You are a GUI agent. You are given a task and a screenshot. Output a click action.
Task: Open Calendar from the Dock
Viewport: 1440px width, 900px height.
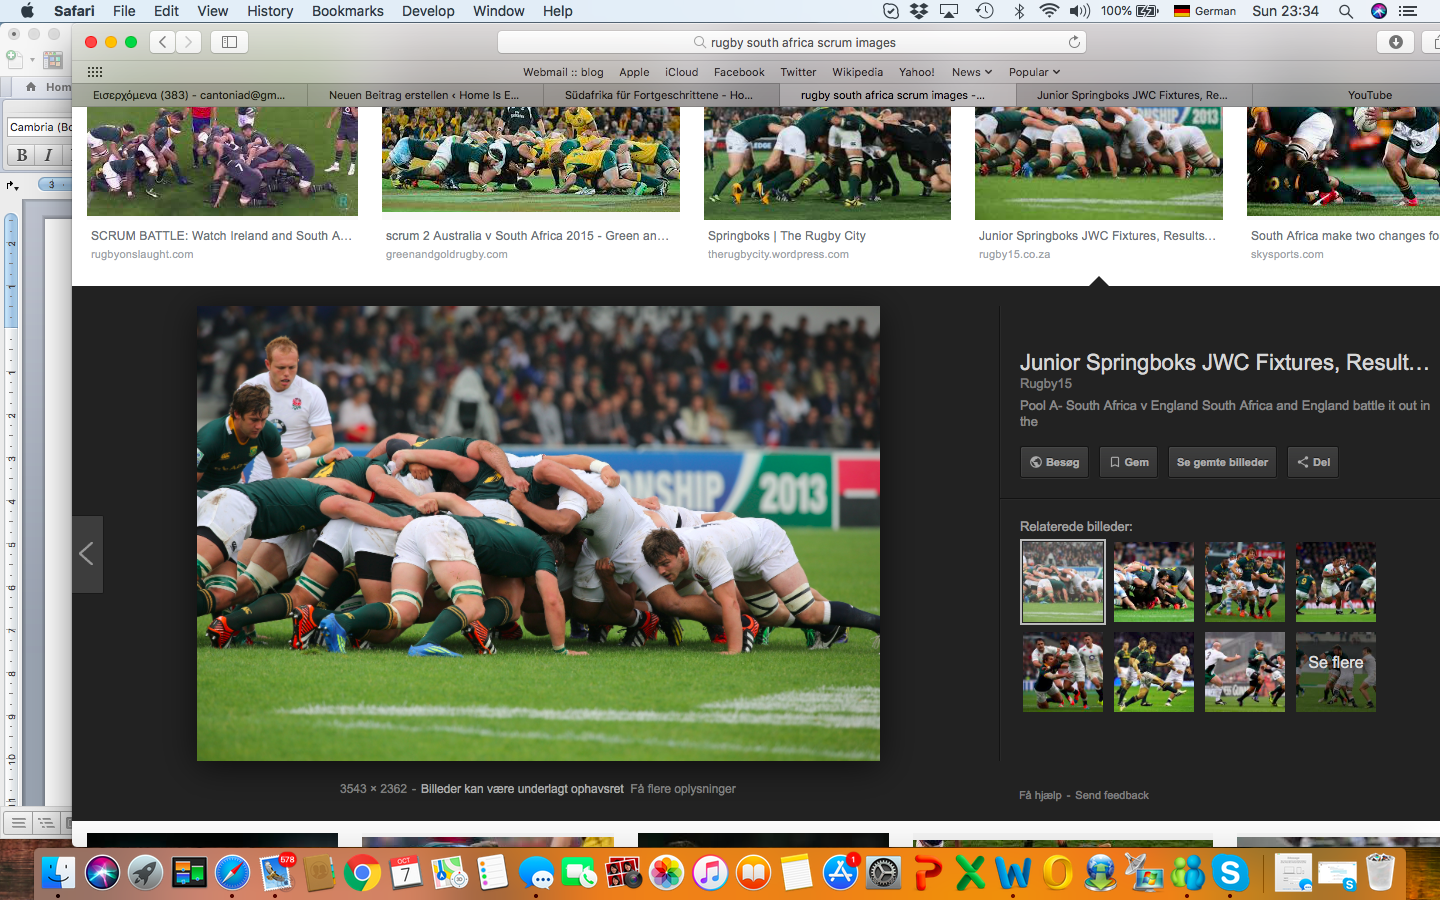tap(406, 873)
